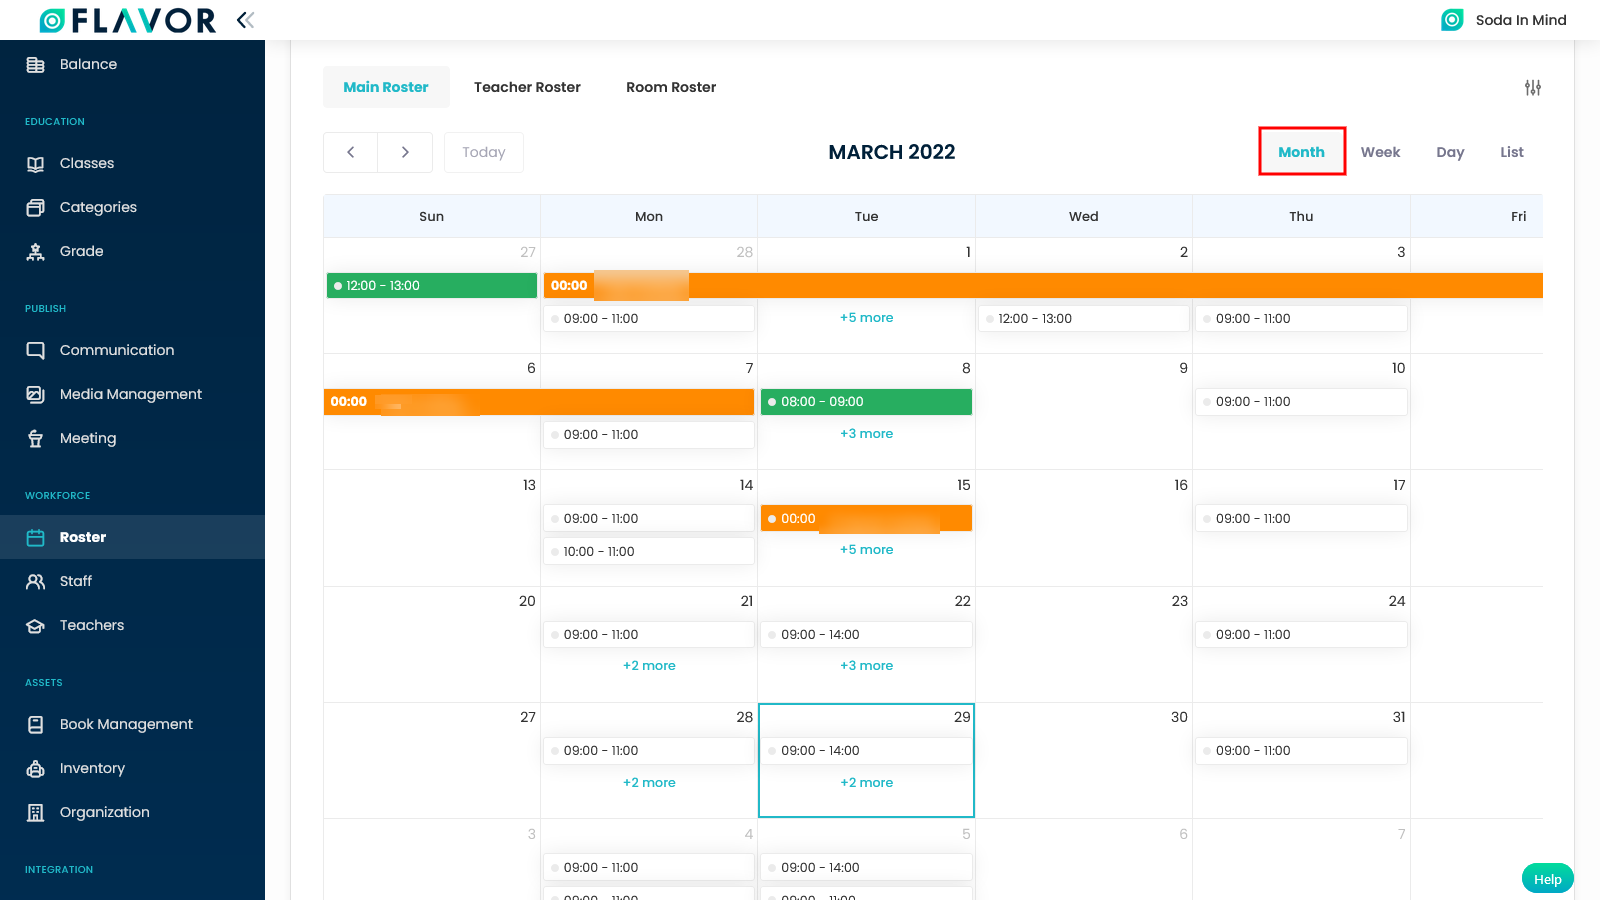The width and height of the screenshot is (1600, 900).
Task: Open 10:00 - 11:00 event on March 14
Action: tap(649, 552)
